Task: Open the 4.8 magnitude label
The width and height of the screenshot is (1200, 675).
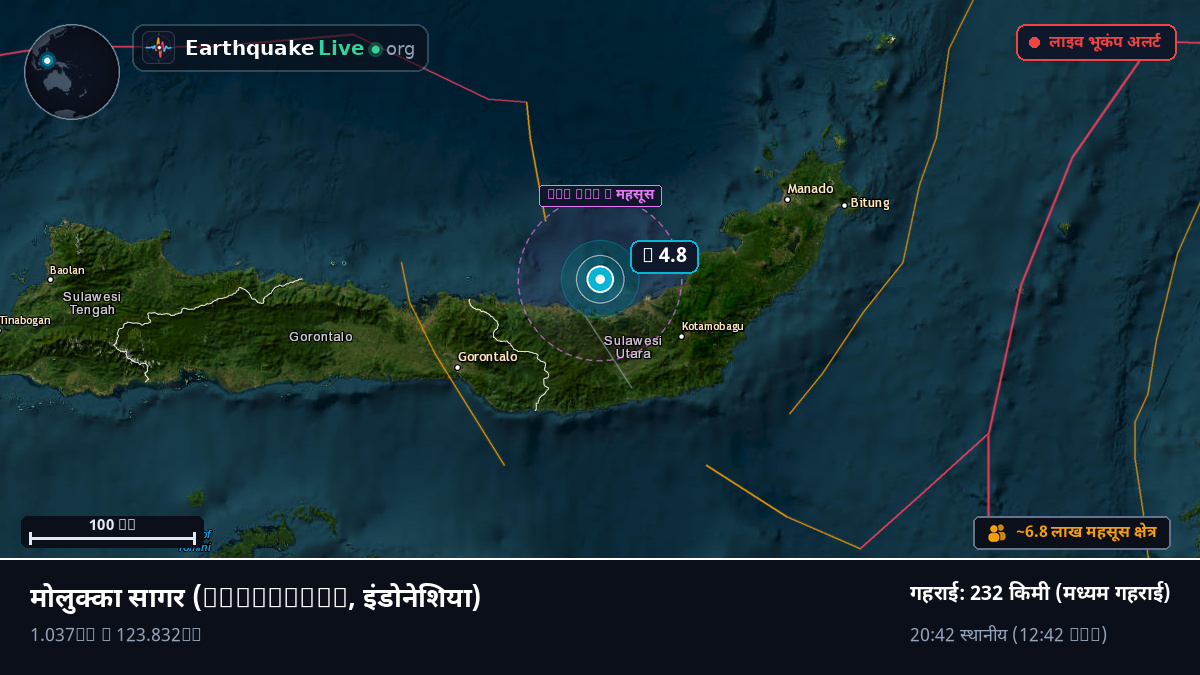Action: pos(664,256)
